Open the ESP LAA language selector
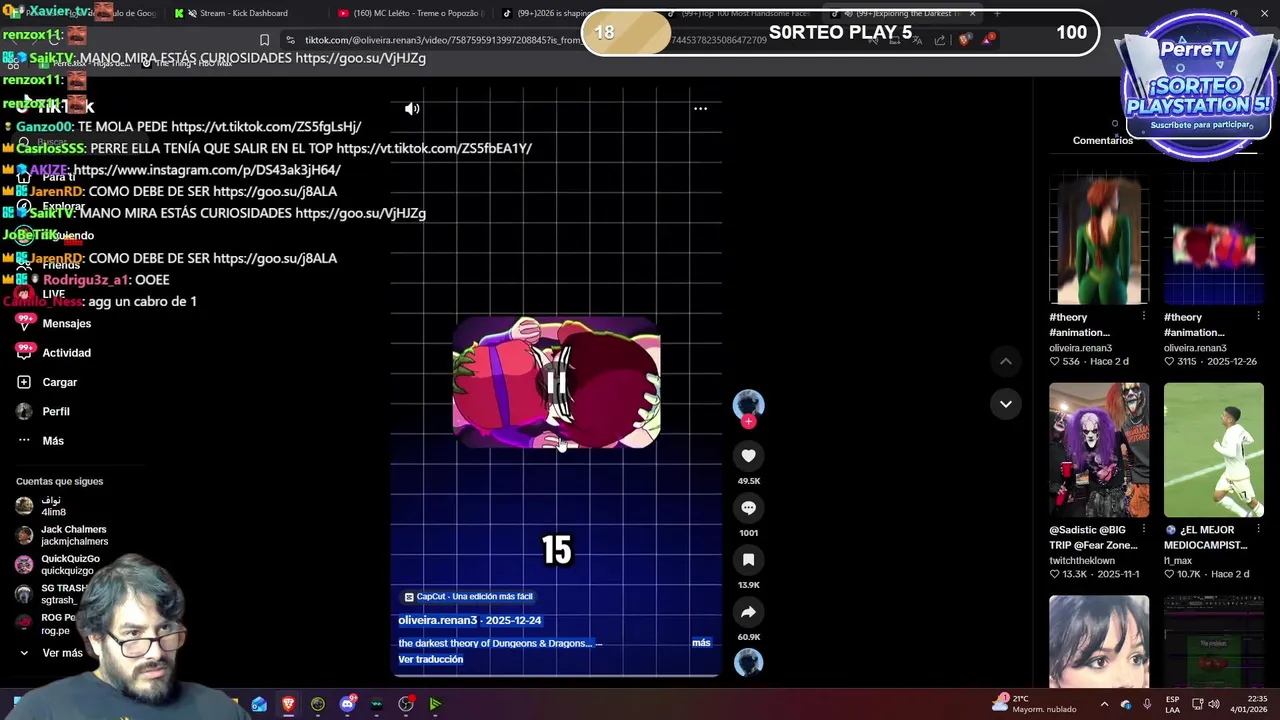 click(x=1173, y=704)
